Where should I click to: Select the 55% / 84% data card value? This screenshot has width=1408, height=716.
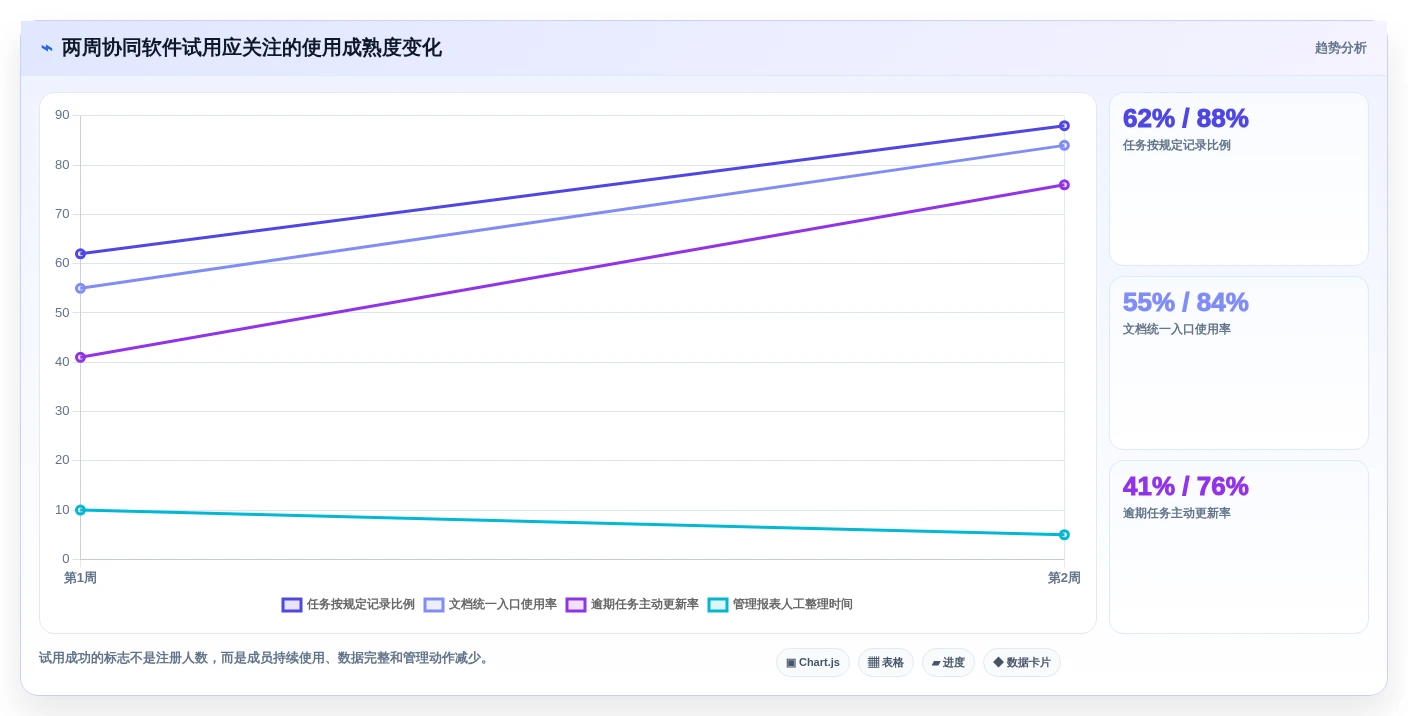point(1185,302)
